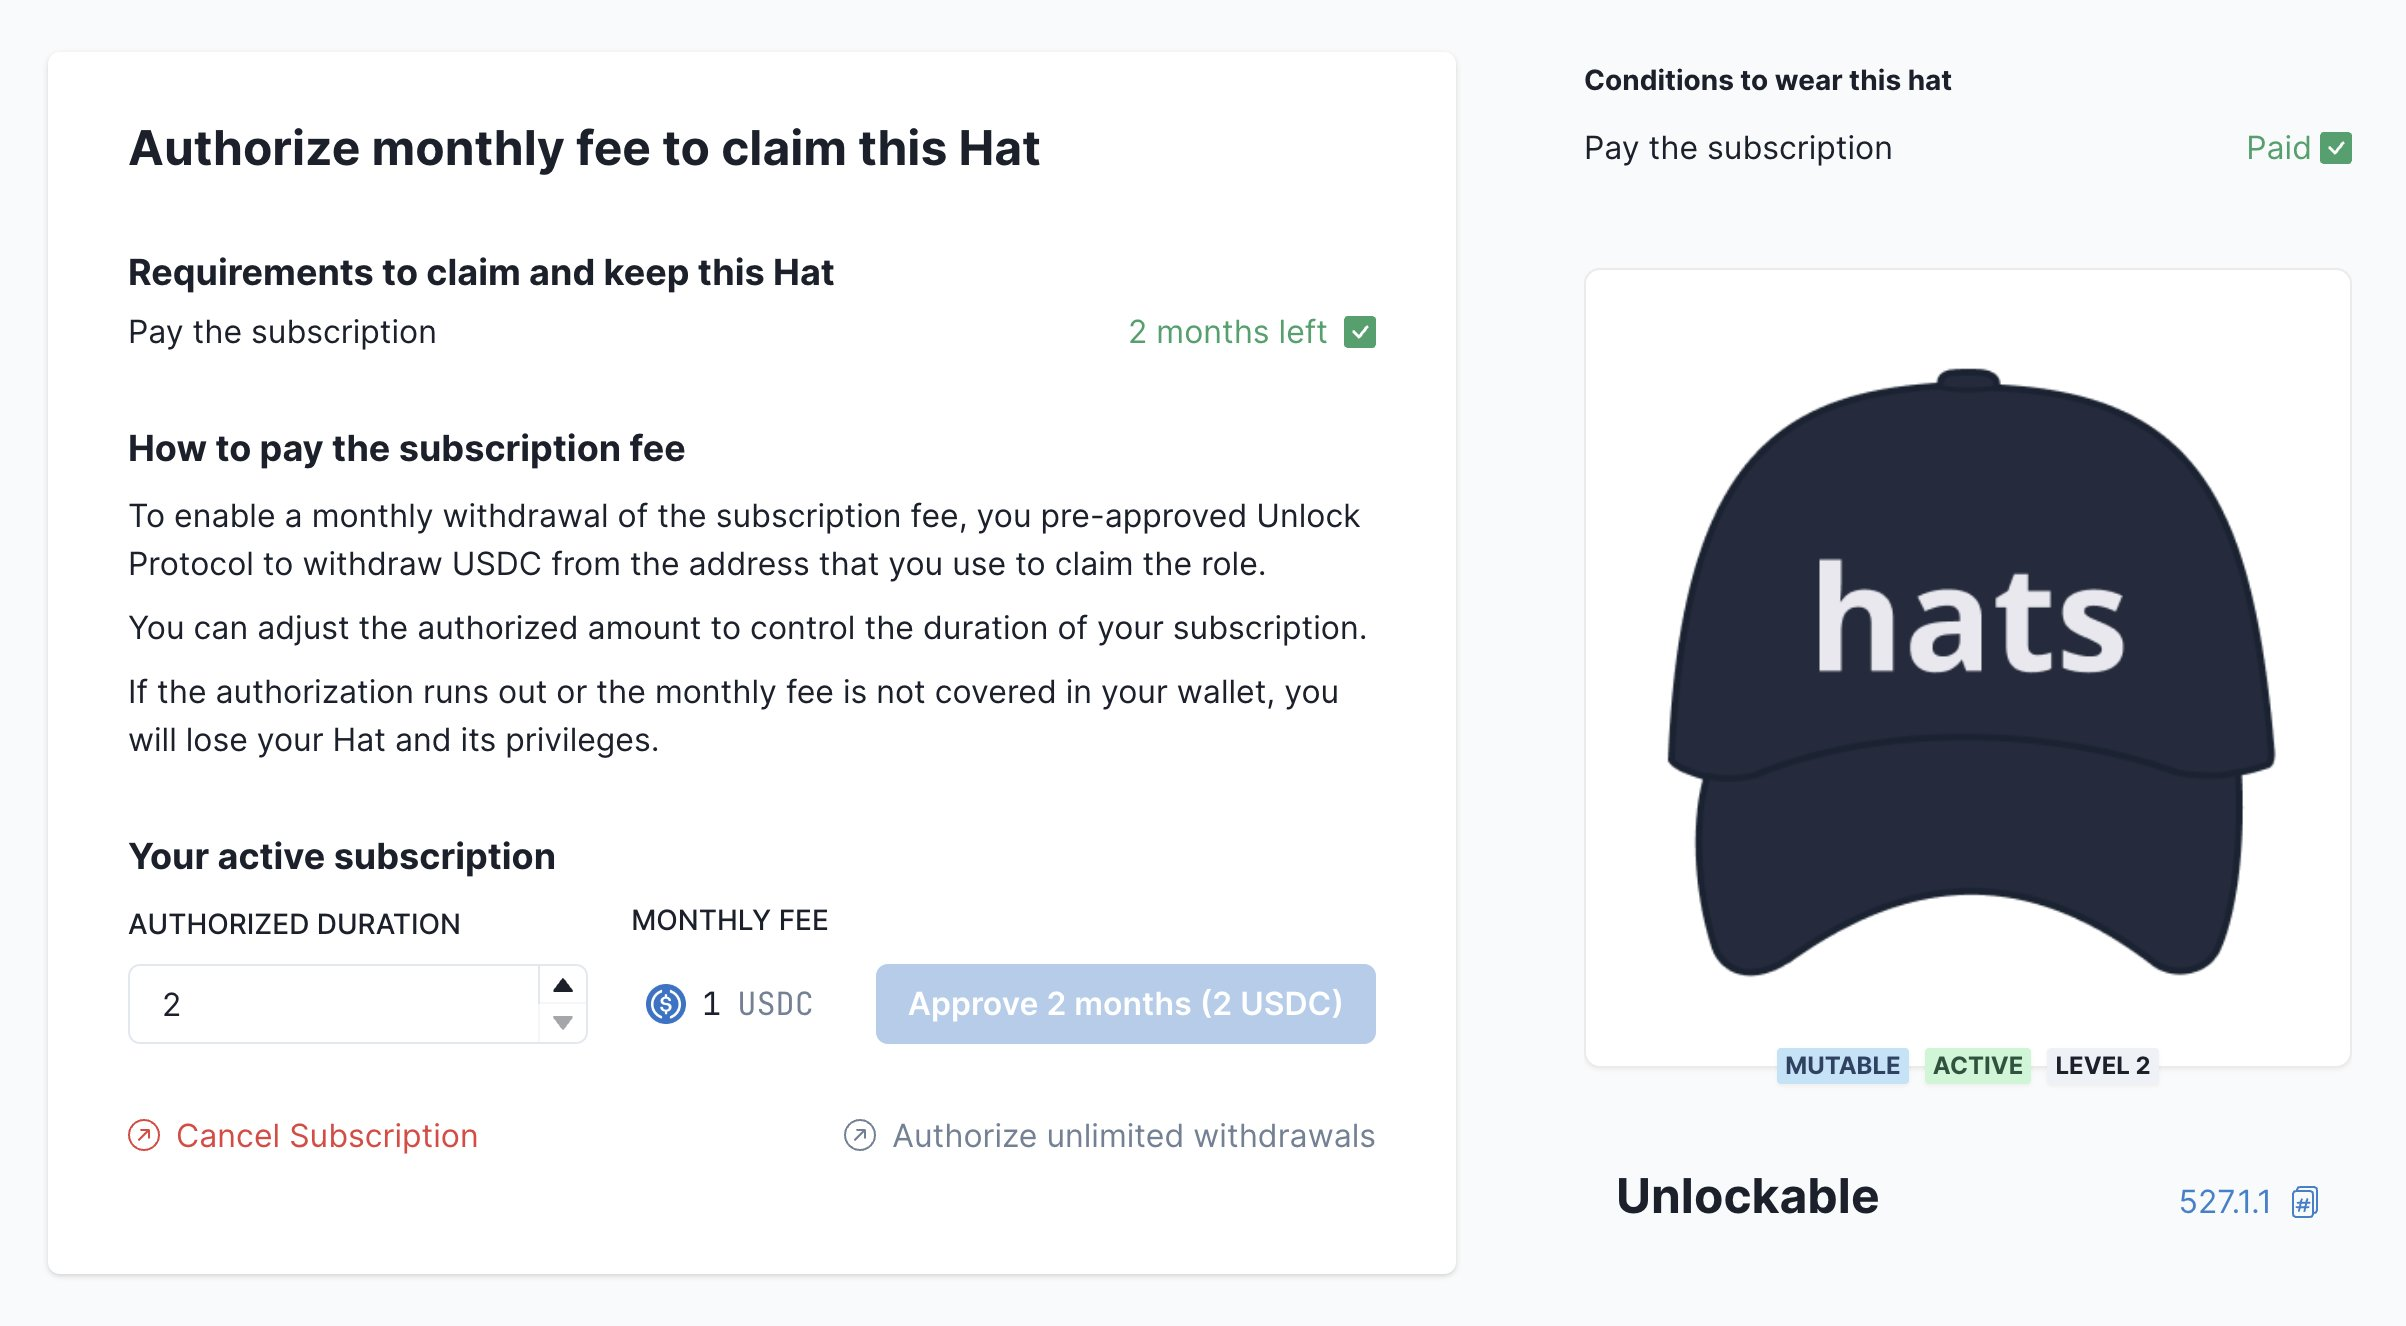This screenshot has width=2406, height=1326.
Task: Click the copy hat ID icon
Action: point(2305,1201)
